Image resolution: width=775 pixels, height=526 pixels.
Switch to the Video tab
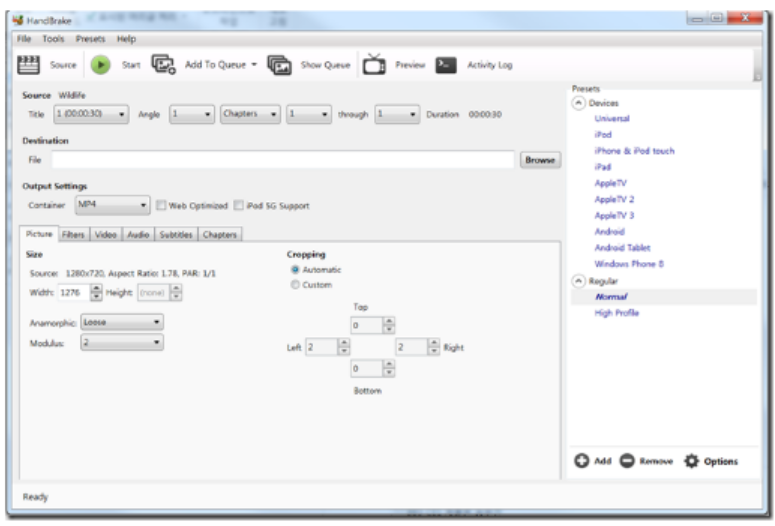pyautogui.click(x=106, y=235)
